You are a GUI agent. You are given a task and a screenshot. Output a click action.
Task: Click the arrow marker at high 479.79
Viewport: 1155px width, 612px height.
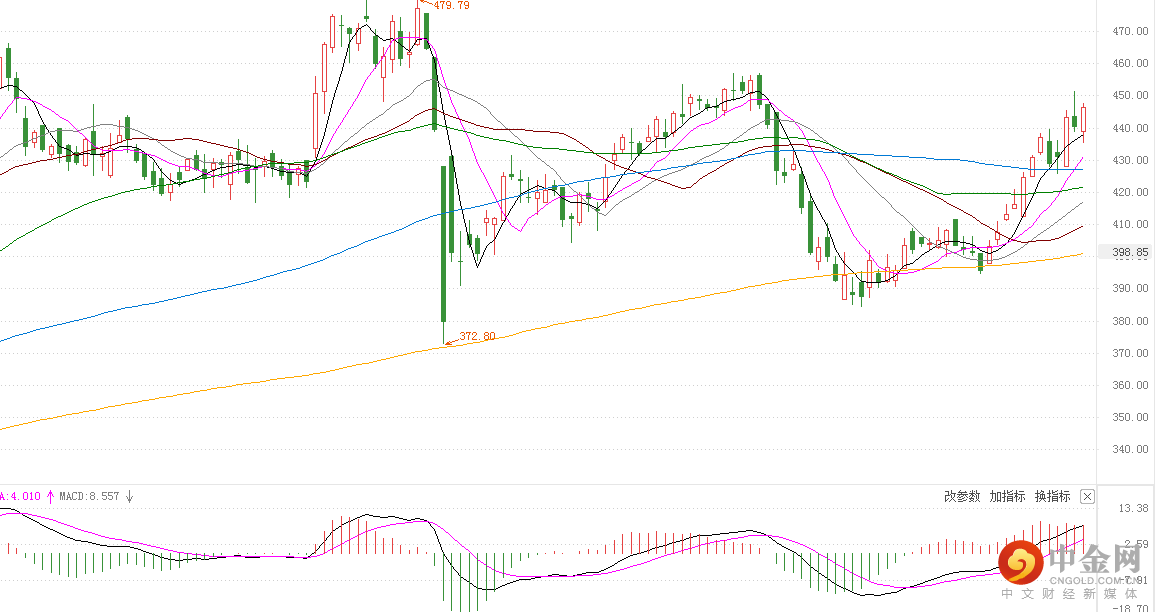pyautogui.click(x=424, y=4)
